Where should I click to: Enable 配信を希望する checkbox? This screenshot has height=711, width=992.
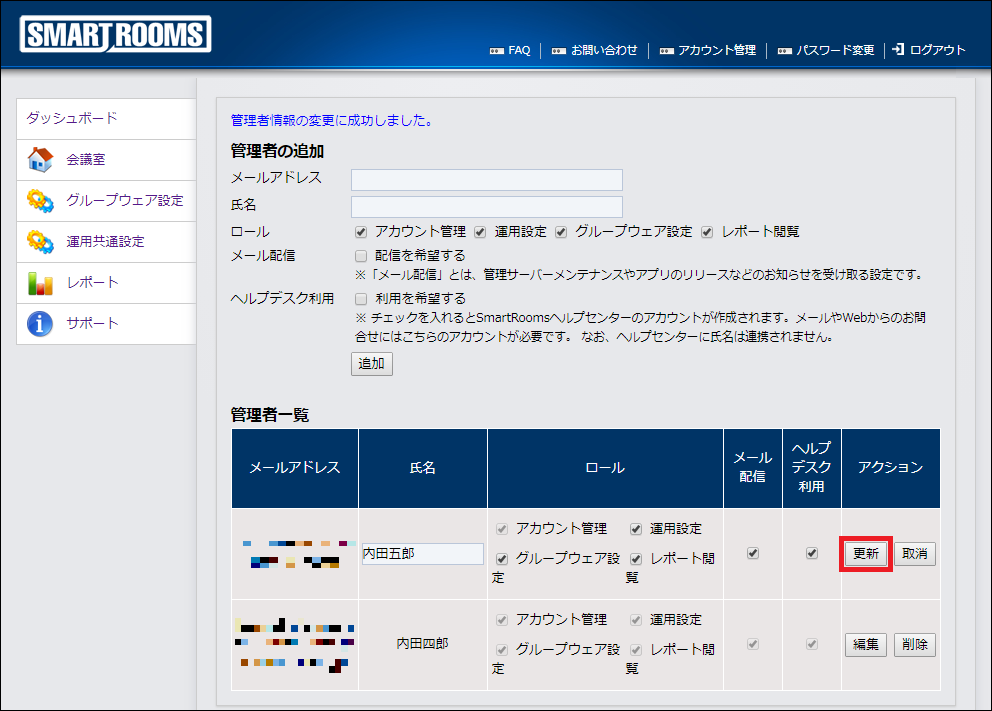tap(361, 256)
